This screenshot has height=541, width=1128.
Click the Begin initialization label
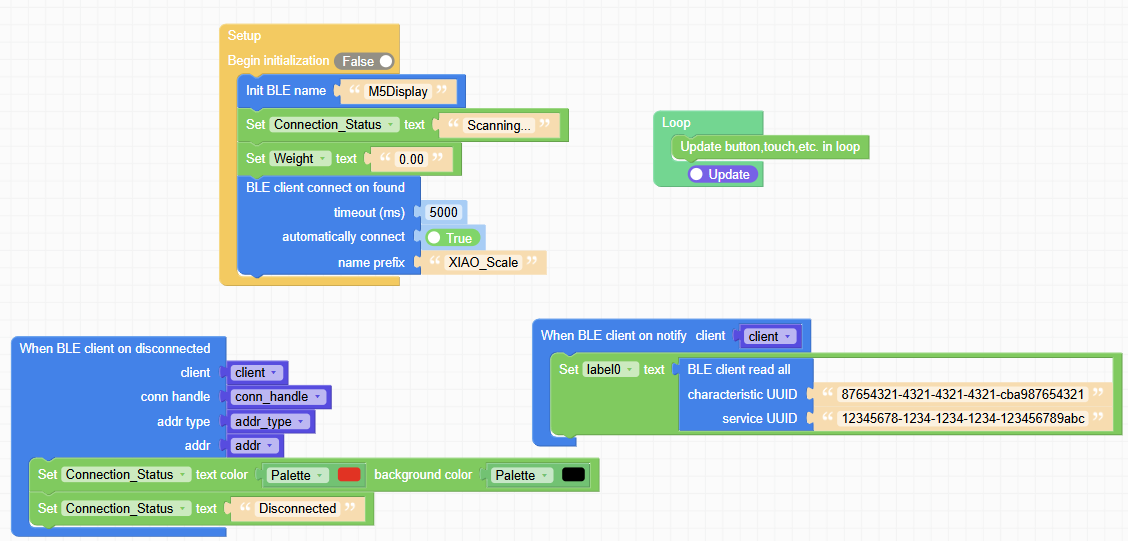coord(278,61)
